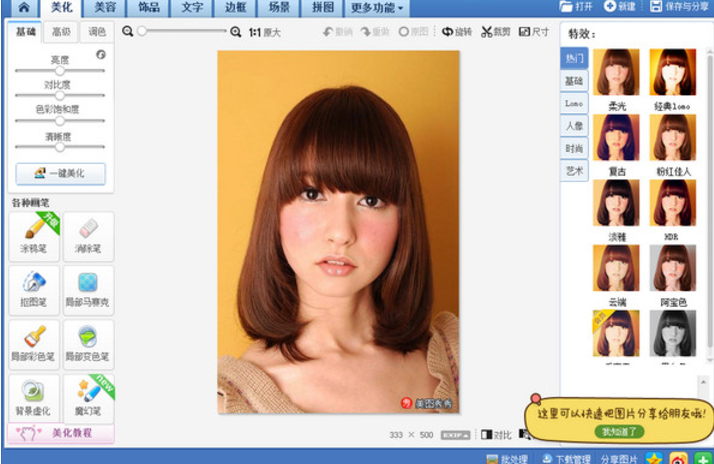Apply the 阿宝色 effect thumbnail
This screenshot has width=714, height=464.
[673, 268]
